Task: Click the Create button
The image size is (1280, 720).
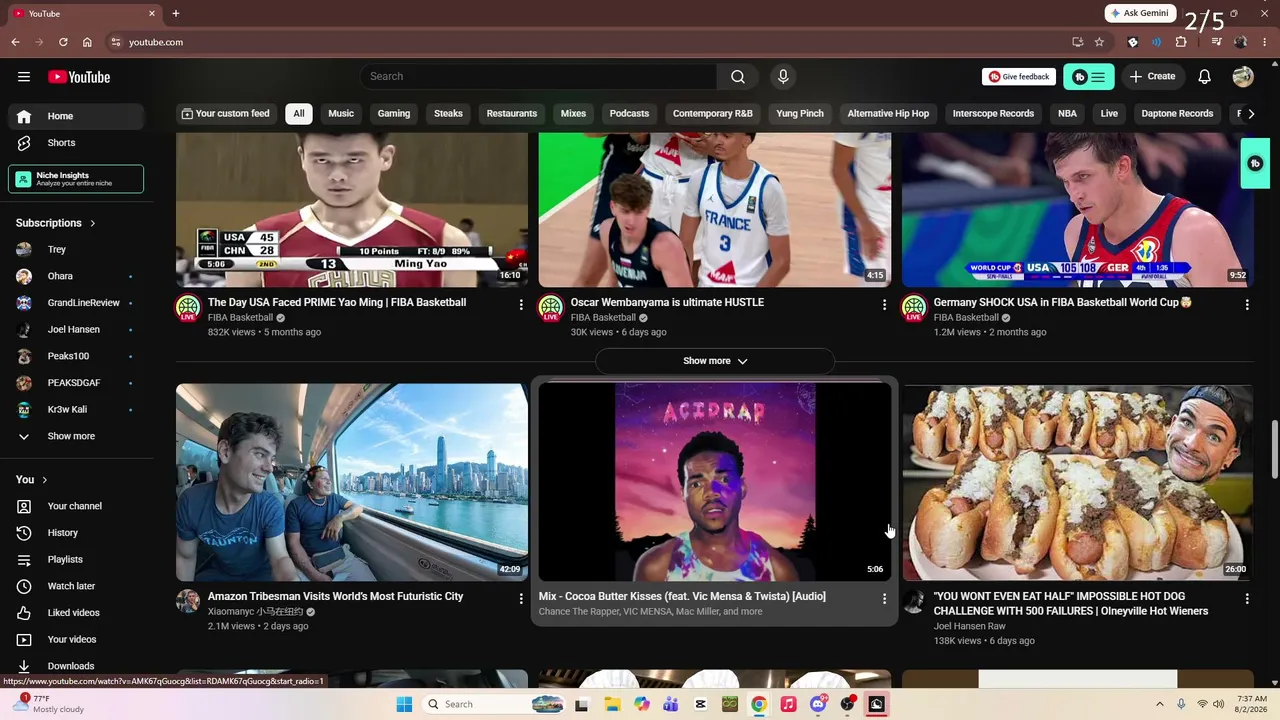Action: tap(1152, 77)
